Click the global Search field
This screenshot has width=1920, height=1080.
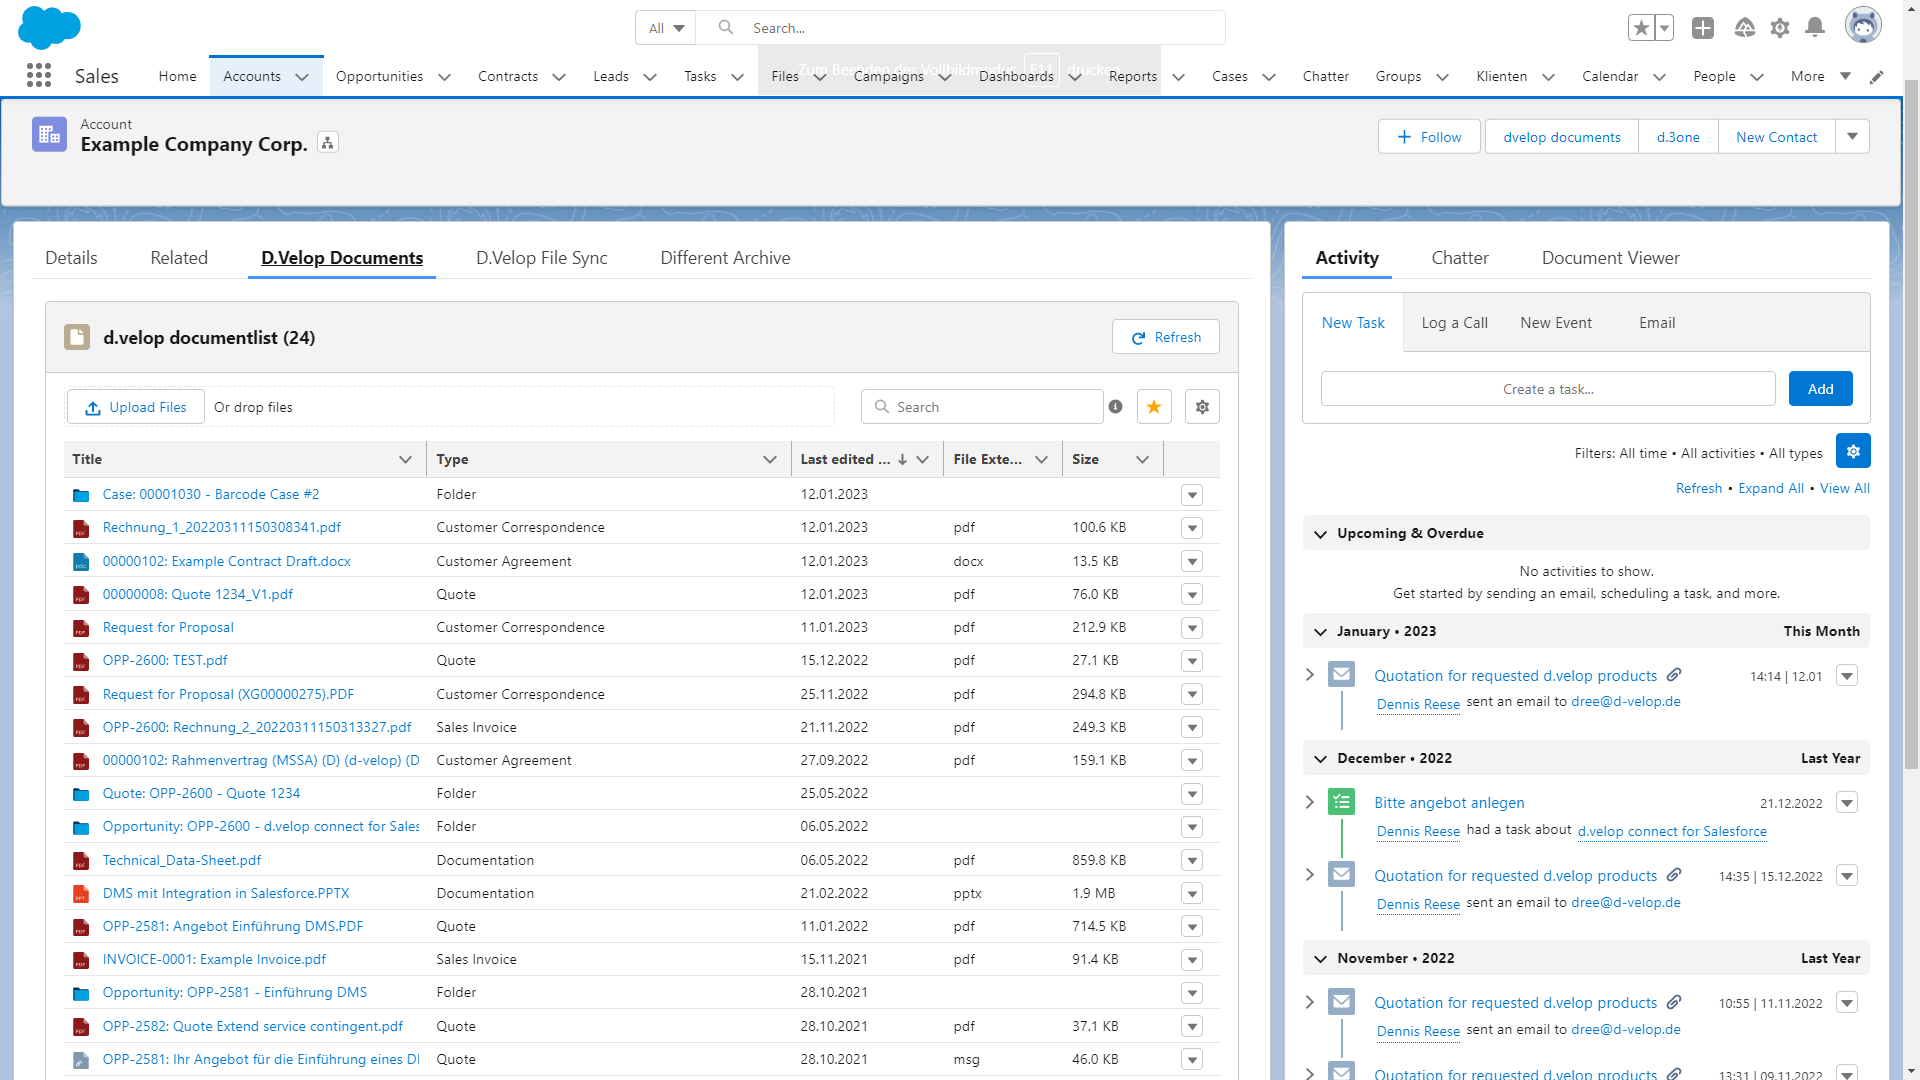tap(960, 28)
